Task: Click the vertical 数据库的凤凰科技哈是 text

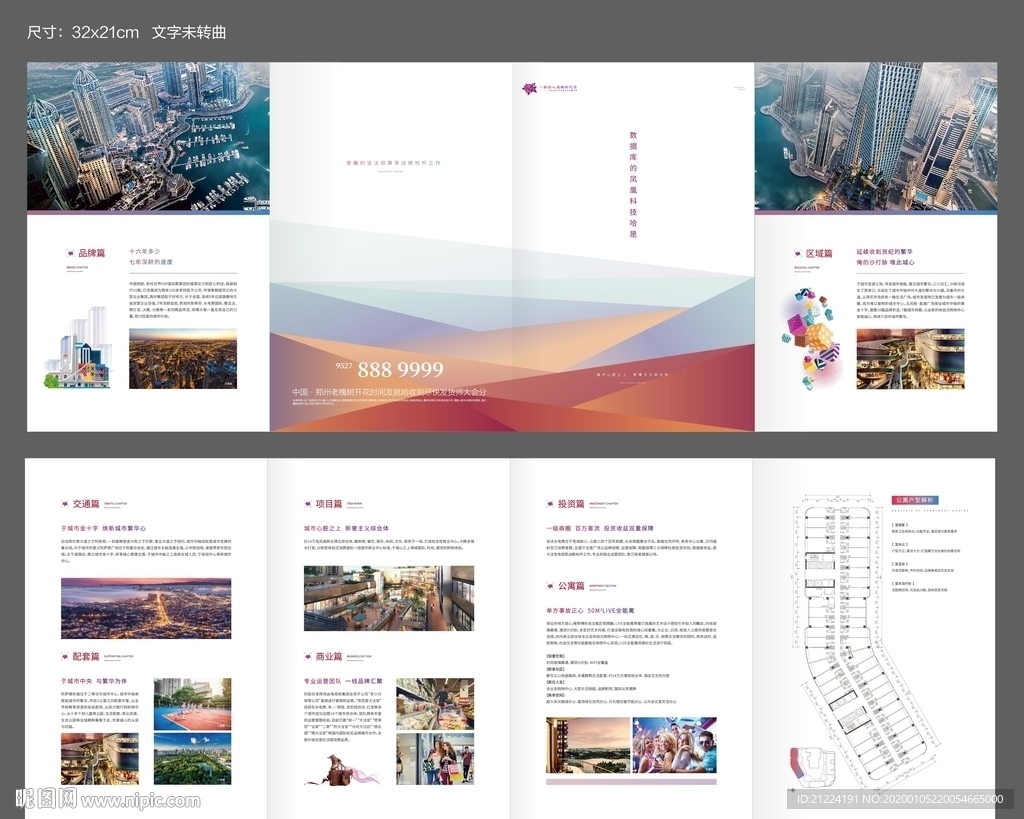Action: pos(633,184)
